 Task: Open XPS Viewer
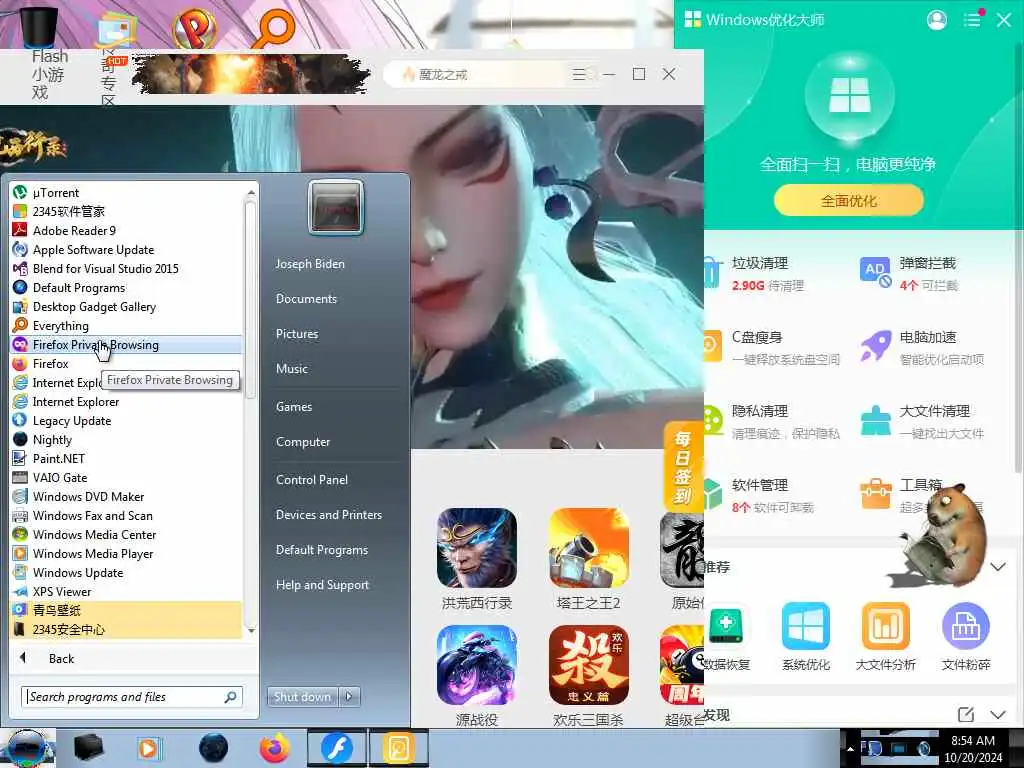pos(126,592)
